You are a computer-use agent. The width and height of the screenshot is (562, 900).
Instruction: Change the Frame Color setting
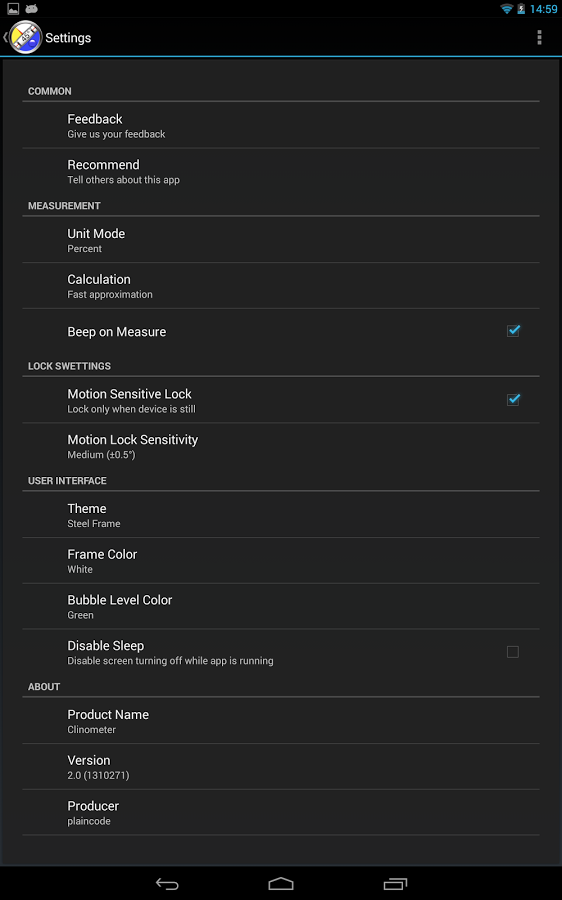point(281,561)
